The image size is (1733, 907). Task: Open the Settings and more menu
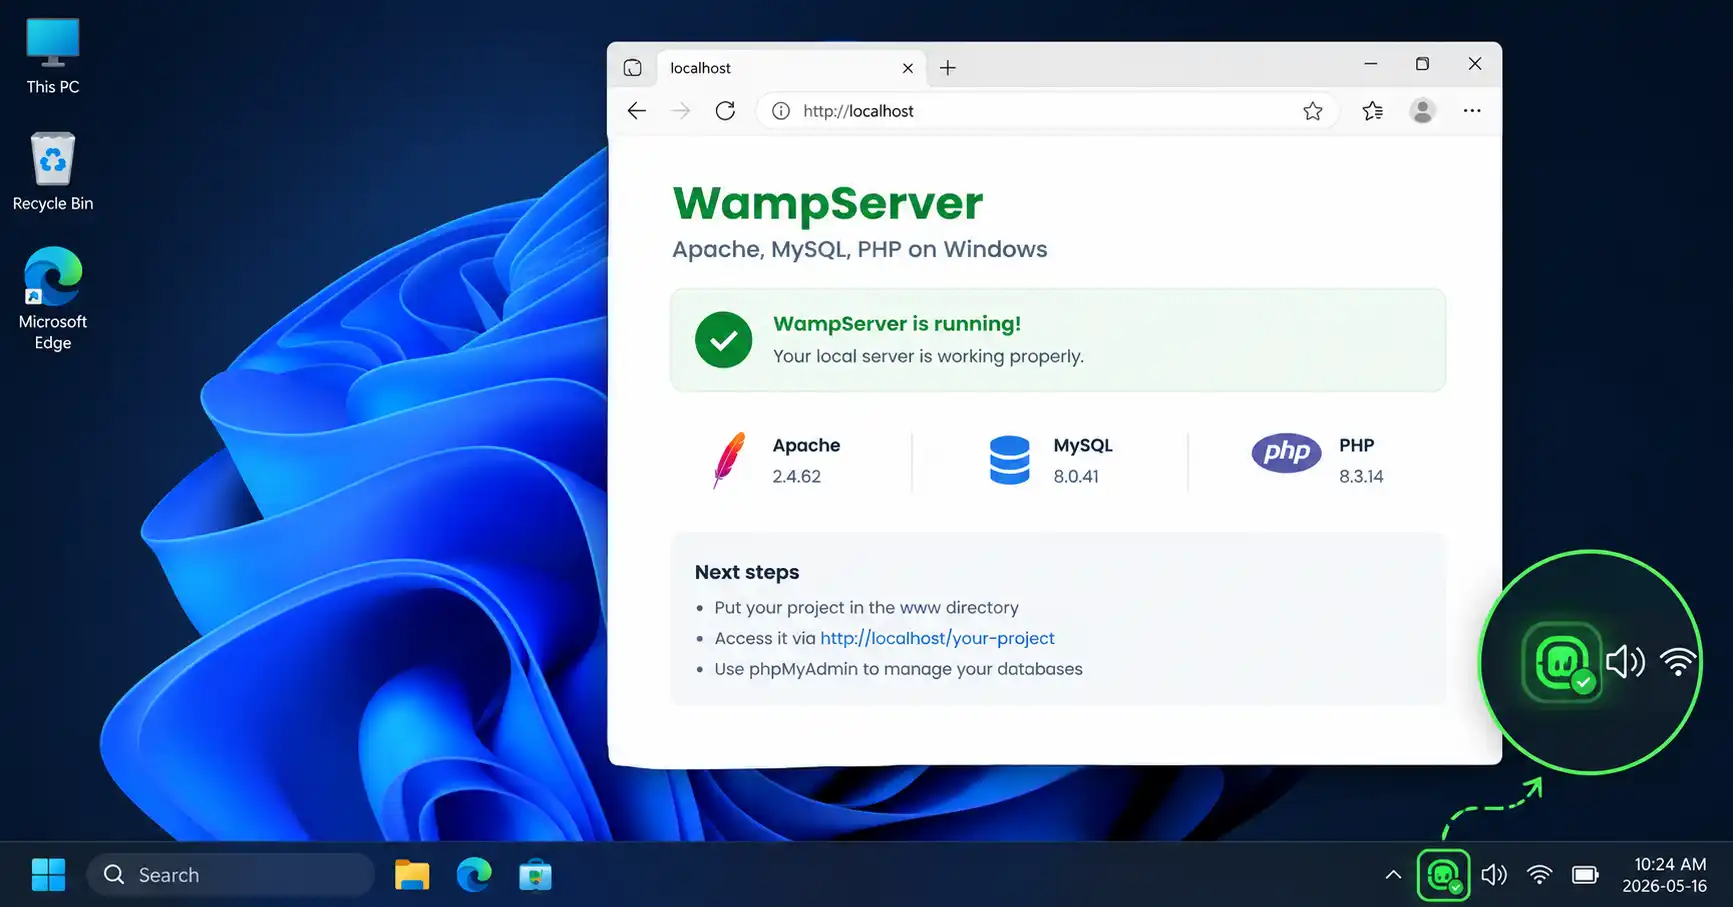pos(1472,111)
